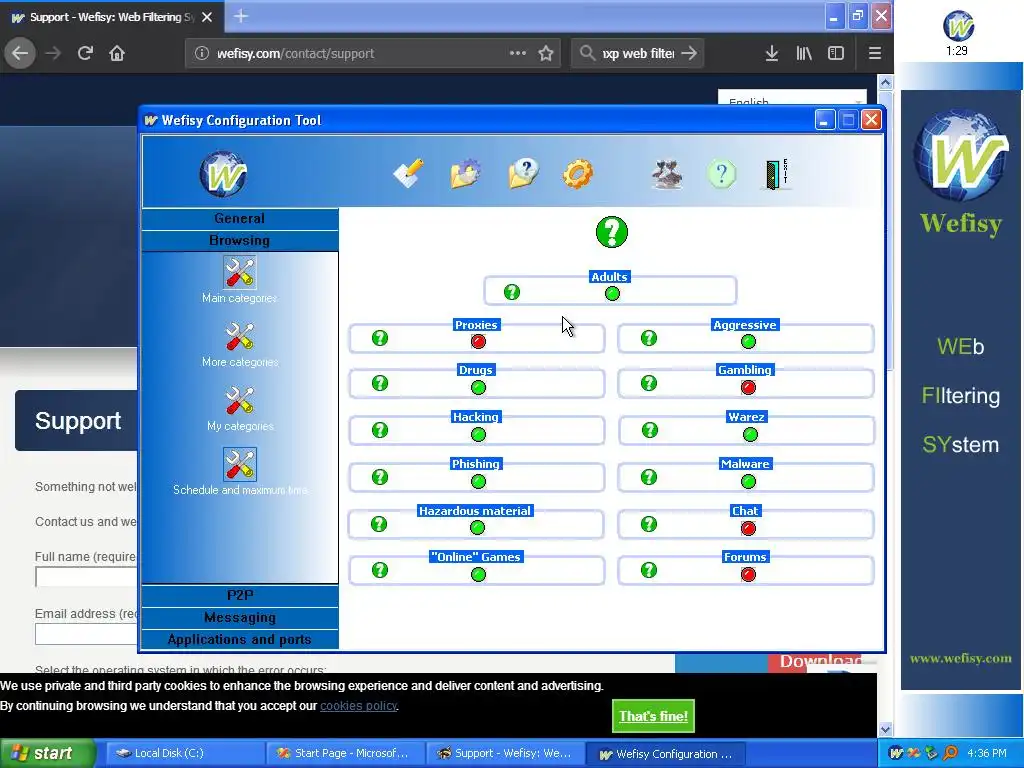Collapse the Browsing section header
Viewport: 1024px width, 768px height.
coord(240,241)
